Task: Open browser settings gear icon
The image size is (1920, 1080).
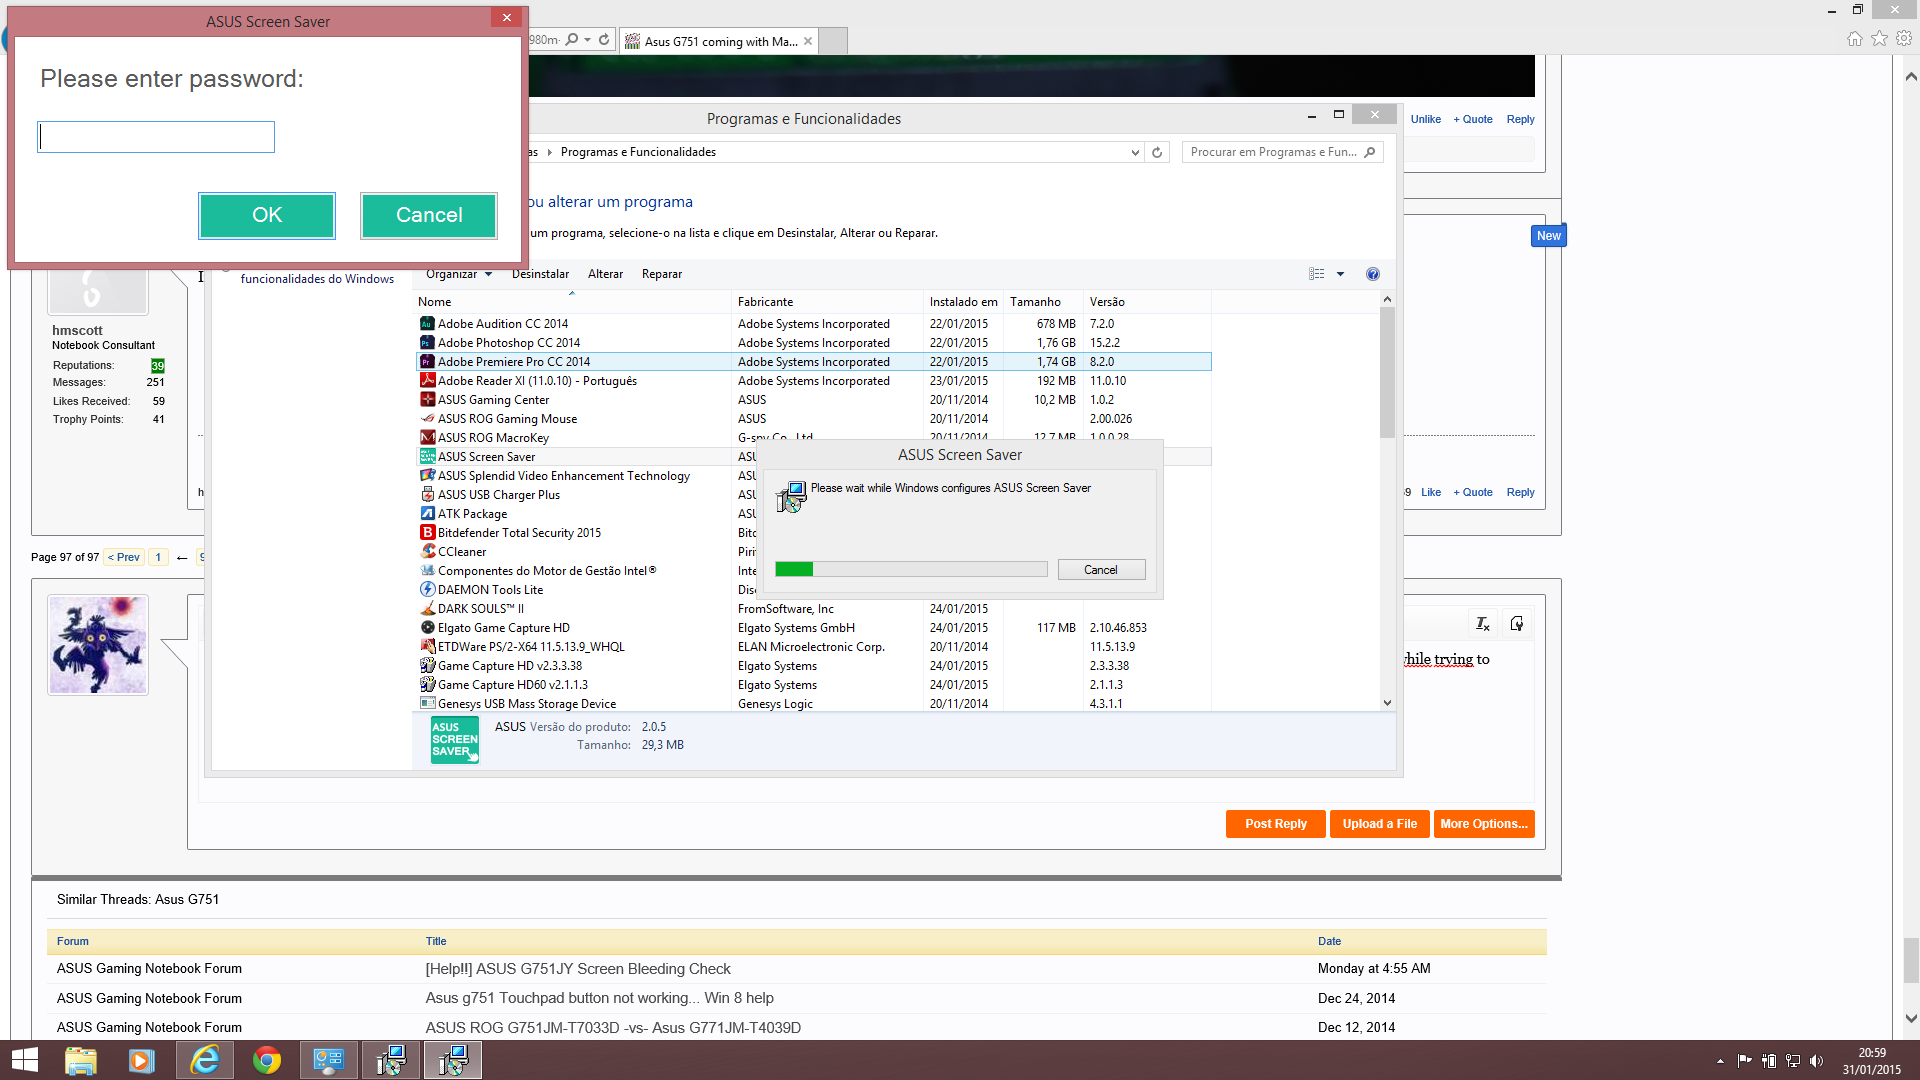Action: click(1904, 38)
